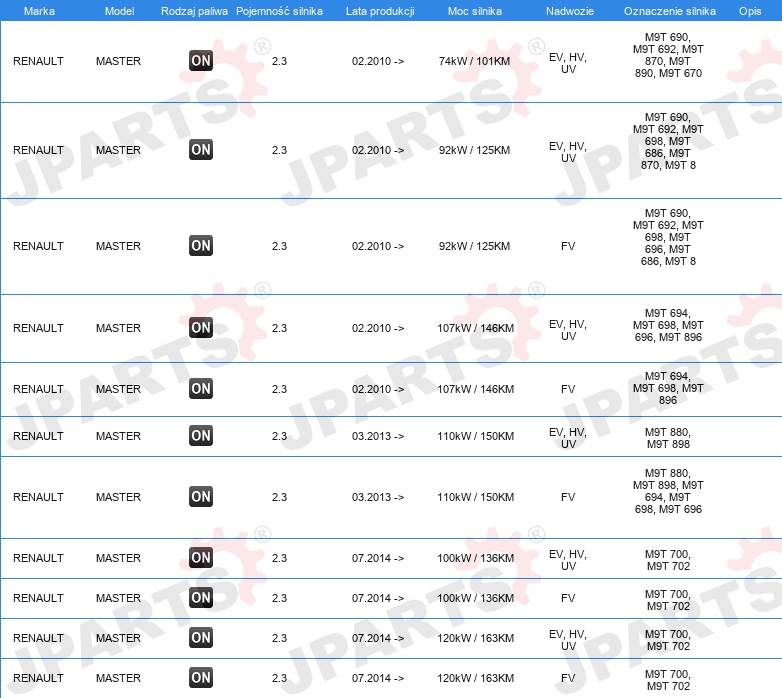Click the ON fuel icon in the 92kW / 125KM FV row
782x698 pixels.
[x=201, y=246]
